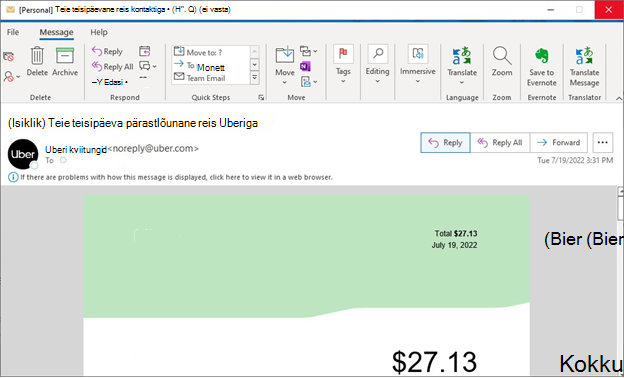Open the Tags flag menu
This screenshot has height=378, width=624.
pos(343,64)
